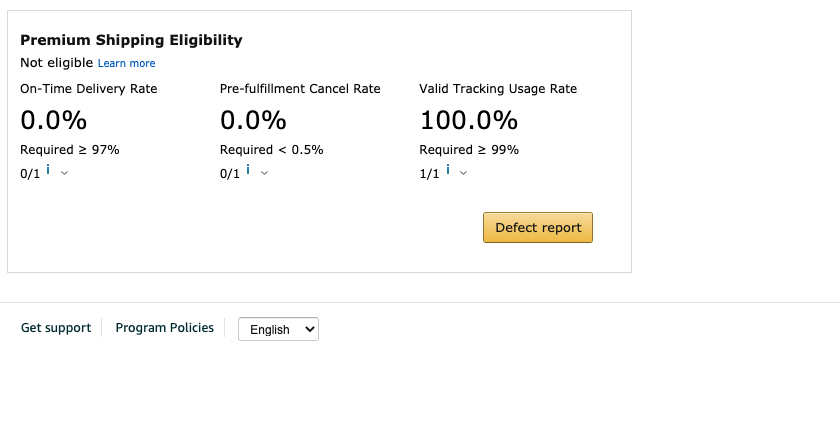Click the Pre-fulfillment Cancel Rate label
The width and height of the screenshot is (840, 432).
pyautogui.click(x=300, y=89)
